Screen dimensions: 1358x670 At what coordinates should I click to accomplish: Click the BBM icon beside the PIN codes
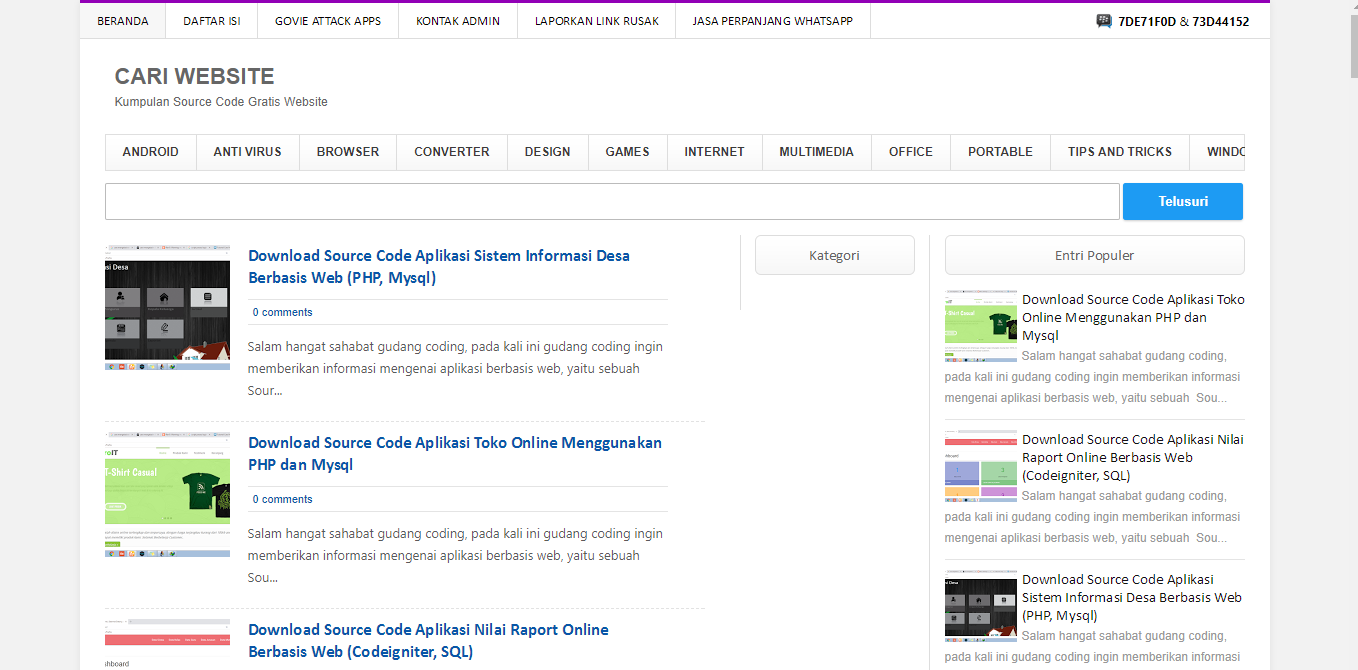coord(1104,20)
